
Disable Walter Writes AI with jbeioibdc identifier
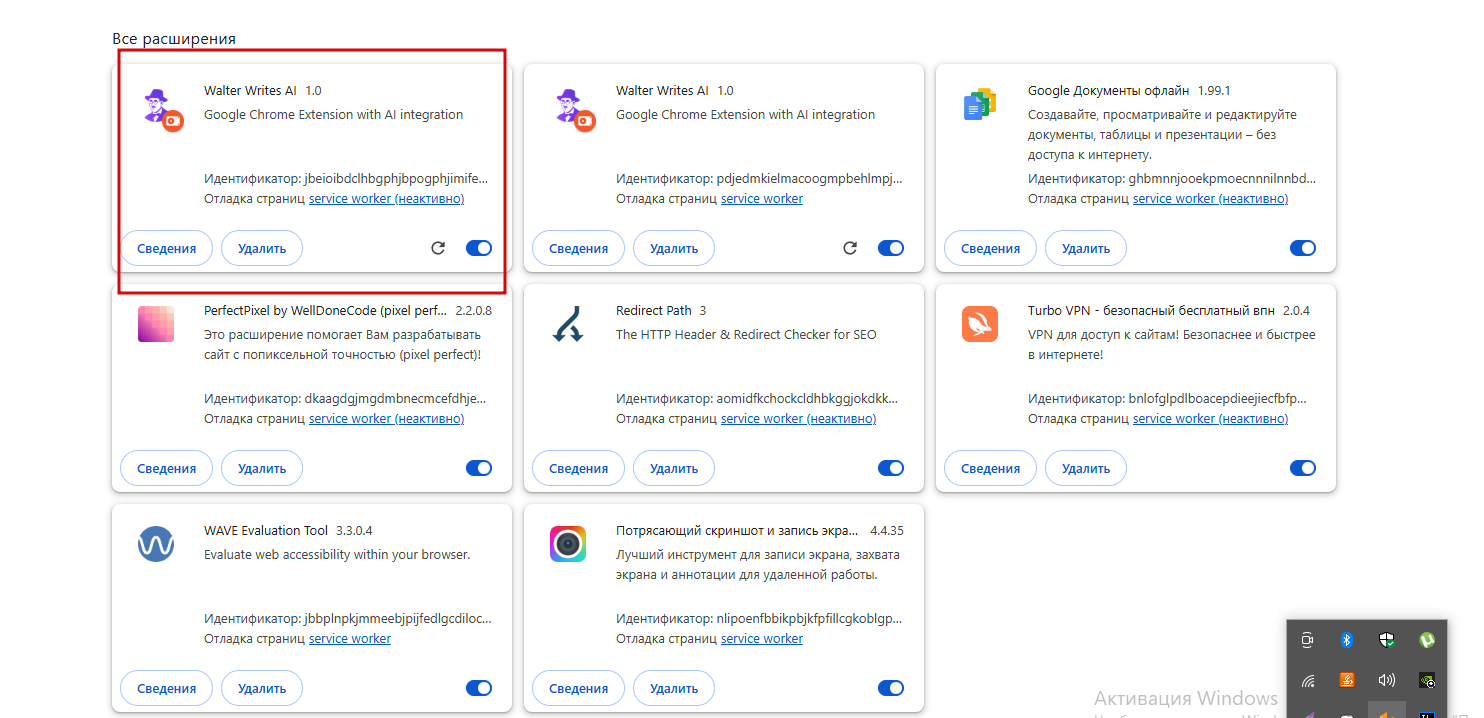479,248
